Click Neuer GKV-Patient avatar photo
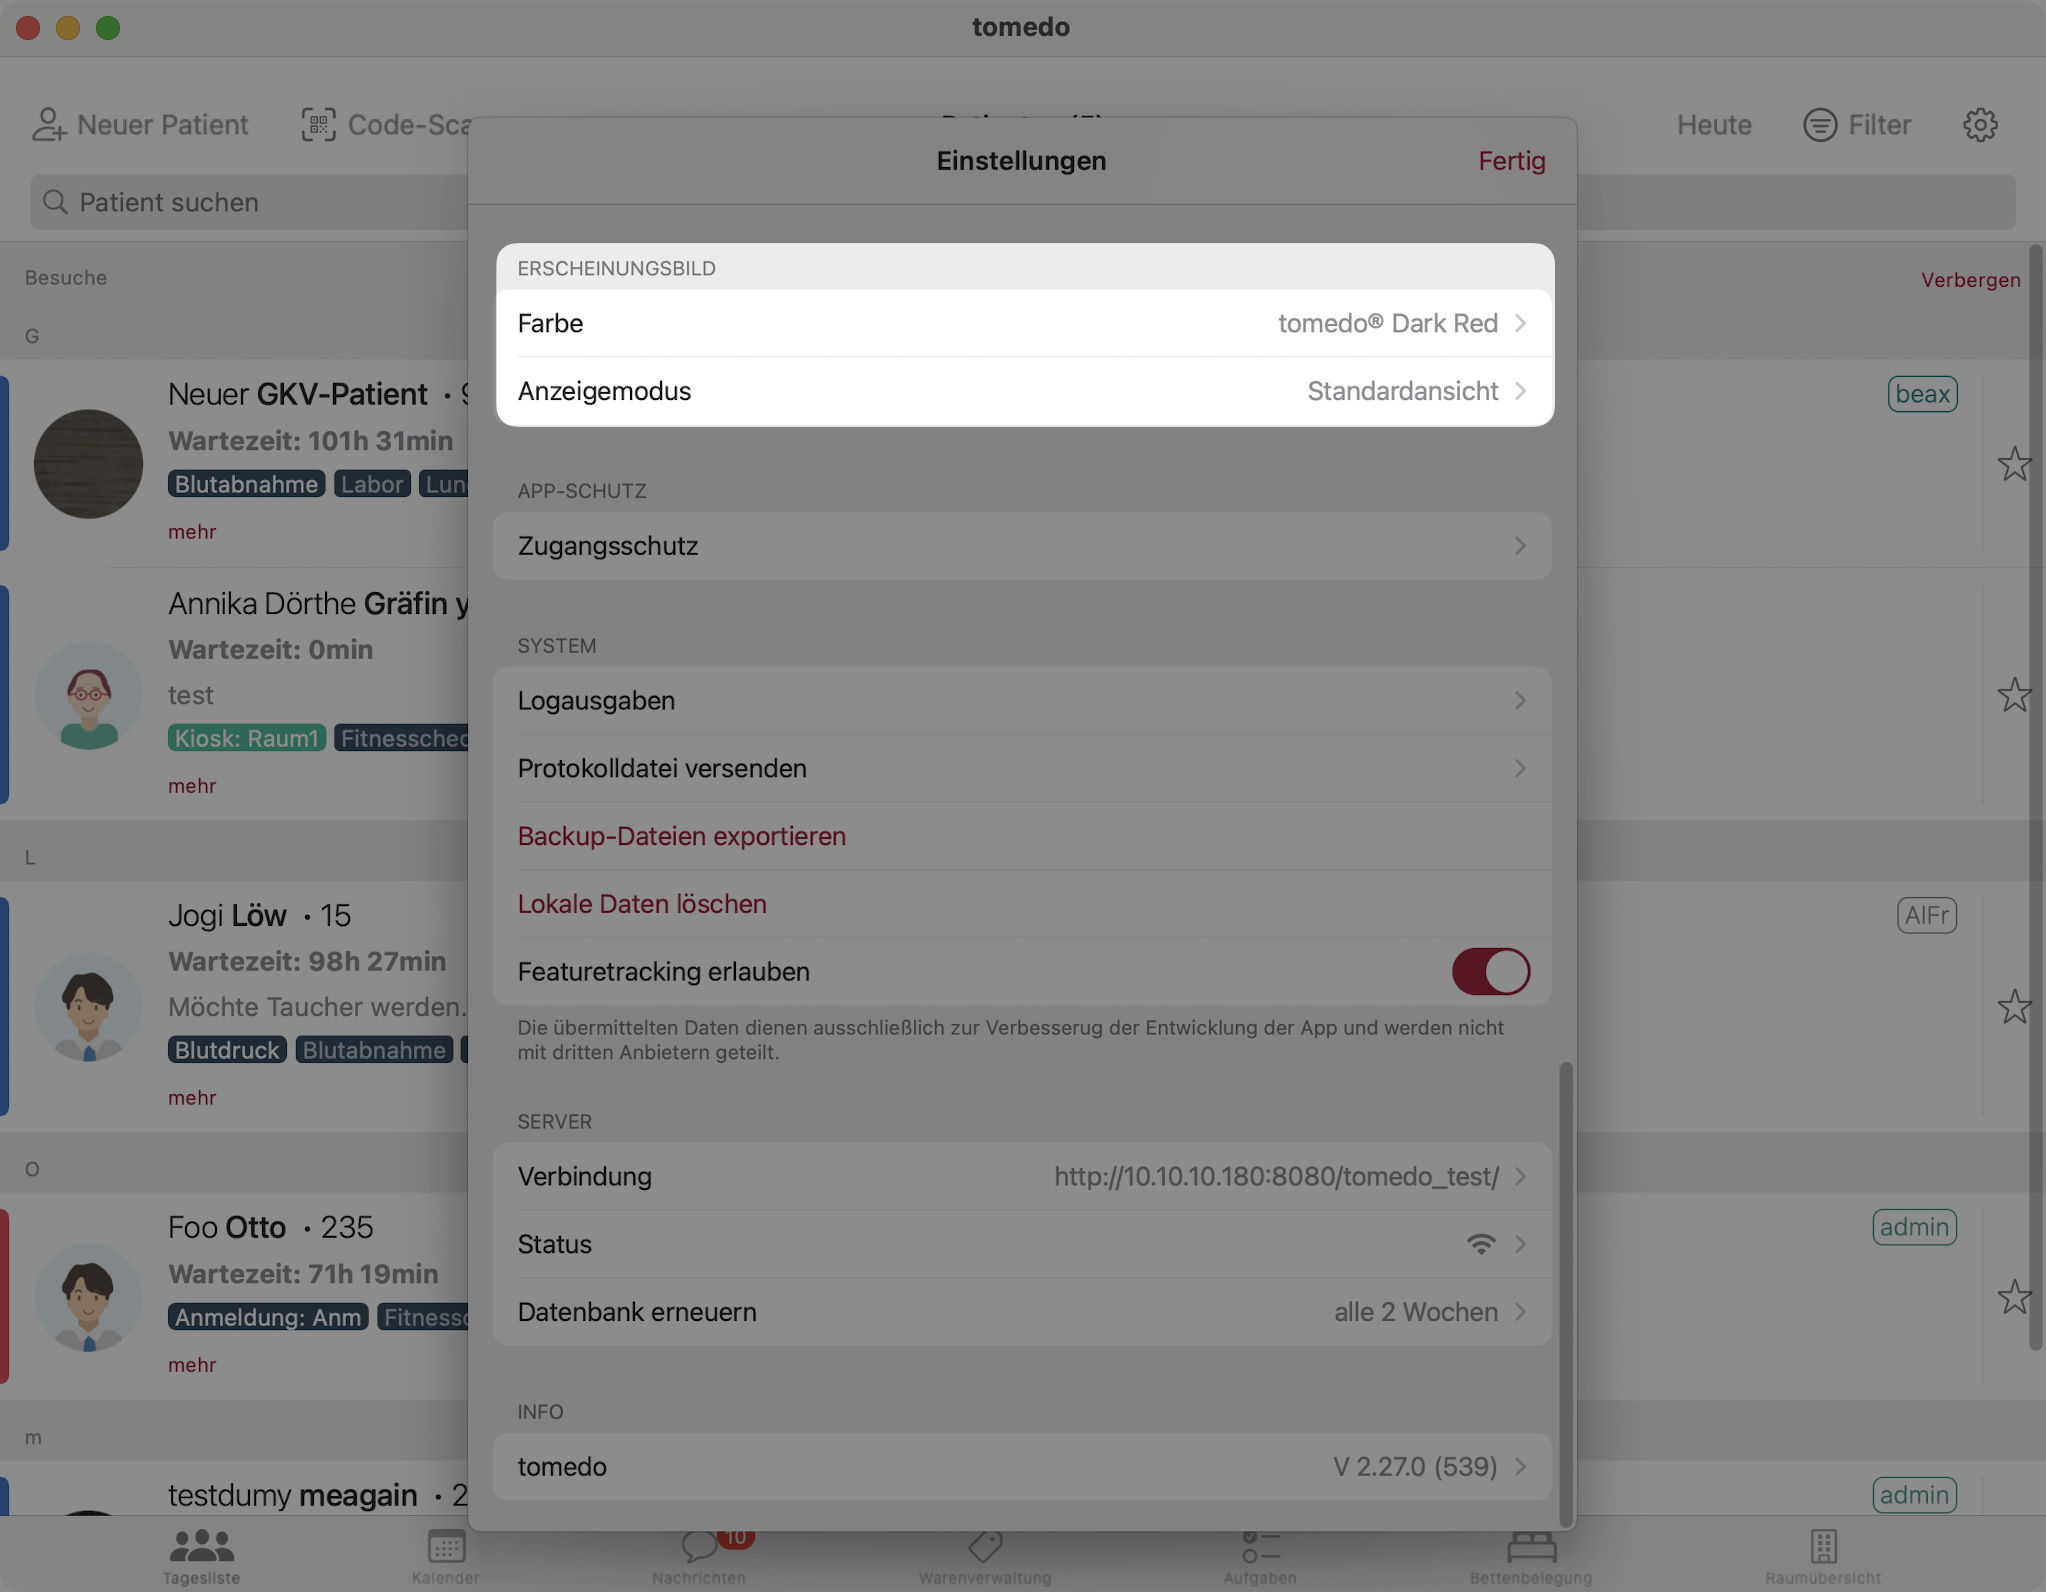Image resolution: width=2046 pixels, height=1592 pixels. click(89, 464)
